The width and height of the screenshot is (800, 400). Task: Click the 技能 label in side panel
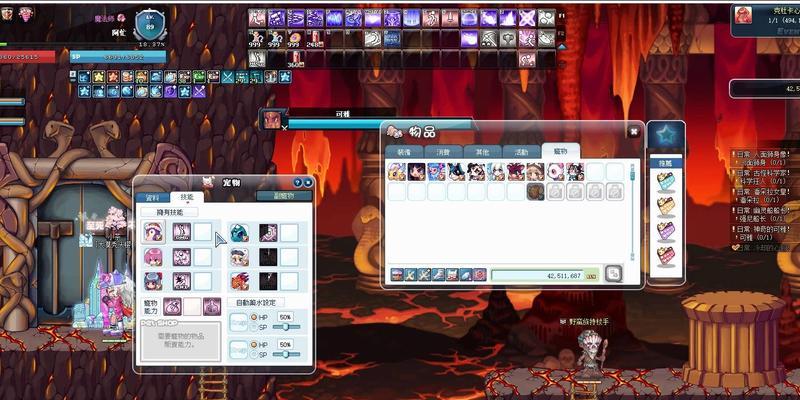(666, 164)
